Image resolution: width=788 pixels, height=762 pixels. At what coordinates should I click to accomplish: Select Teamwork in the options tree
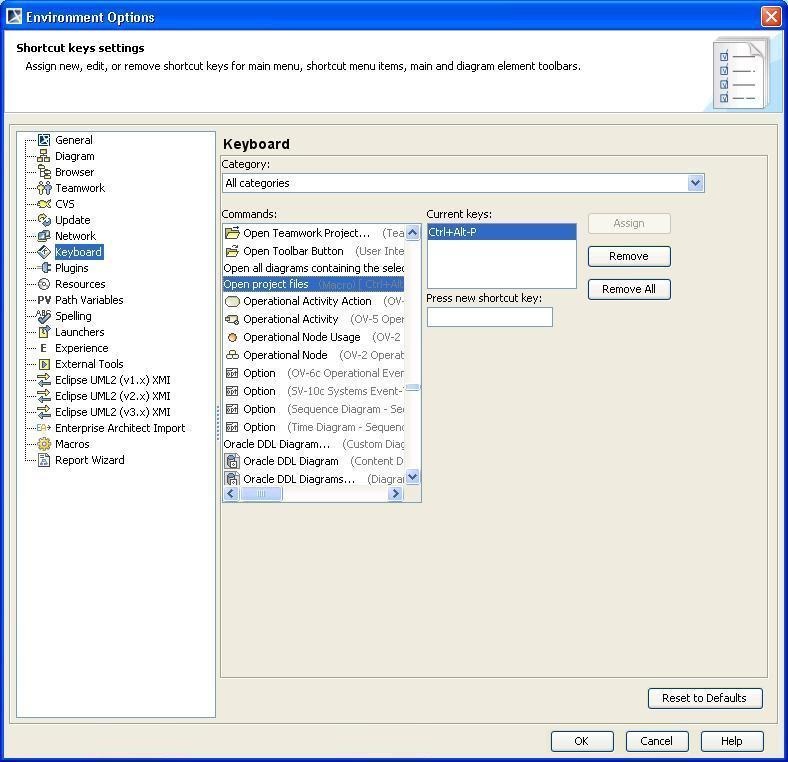click(80, 188)
